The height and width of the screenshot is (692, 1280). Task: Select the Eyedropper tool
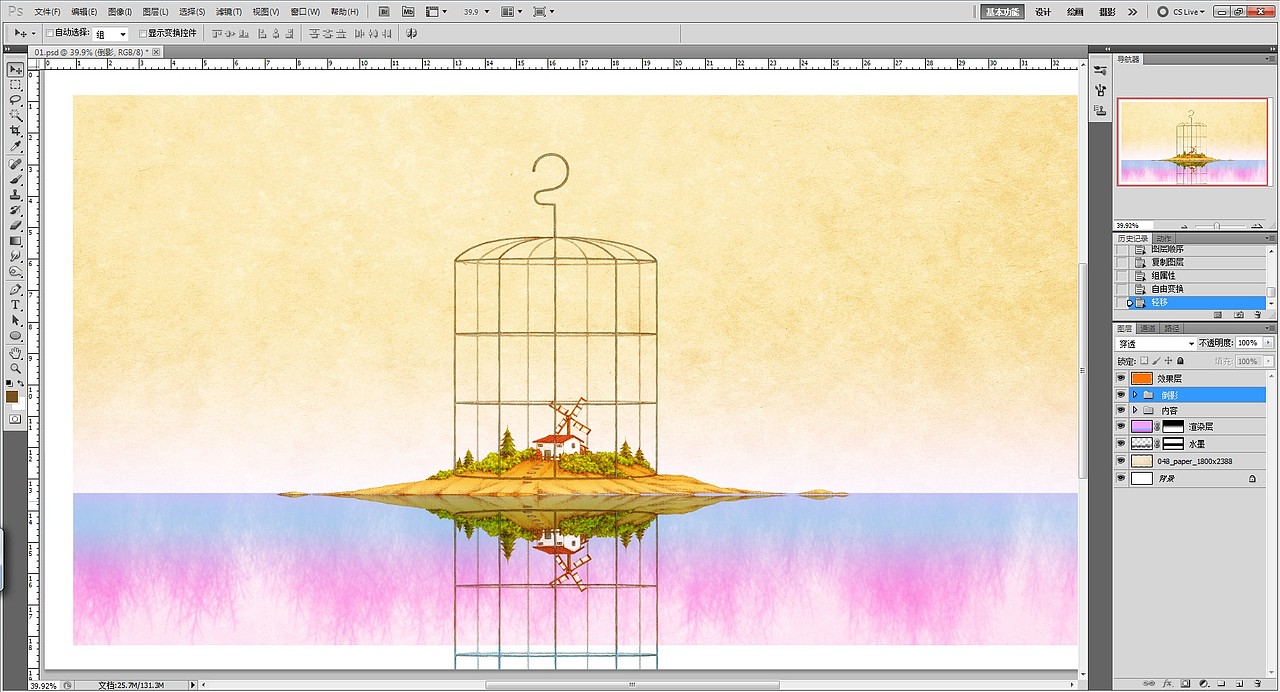pyautogui.click(x=16, y=147)
